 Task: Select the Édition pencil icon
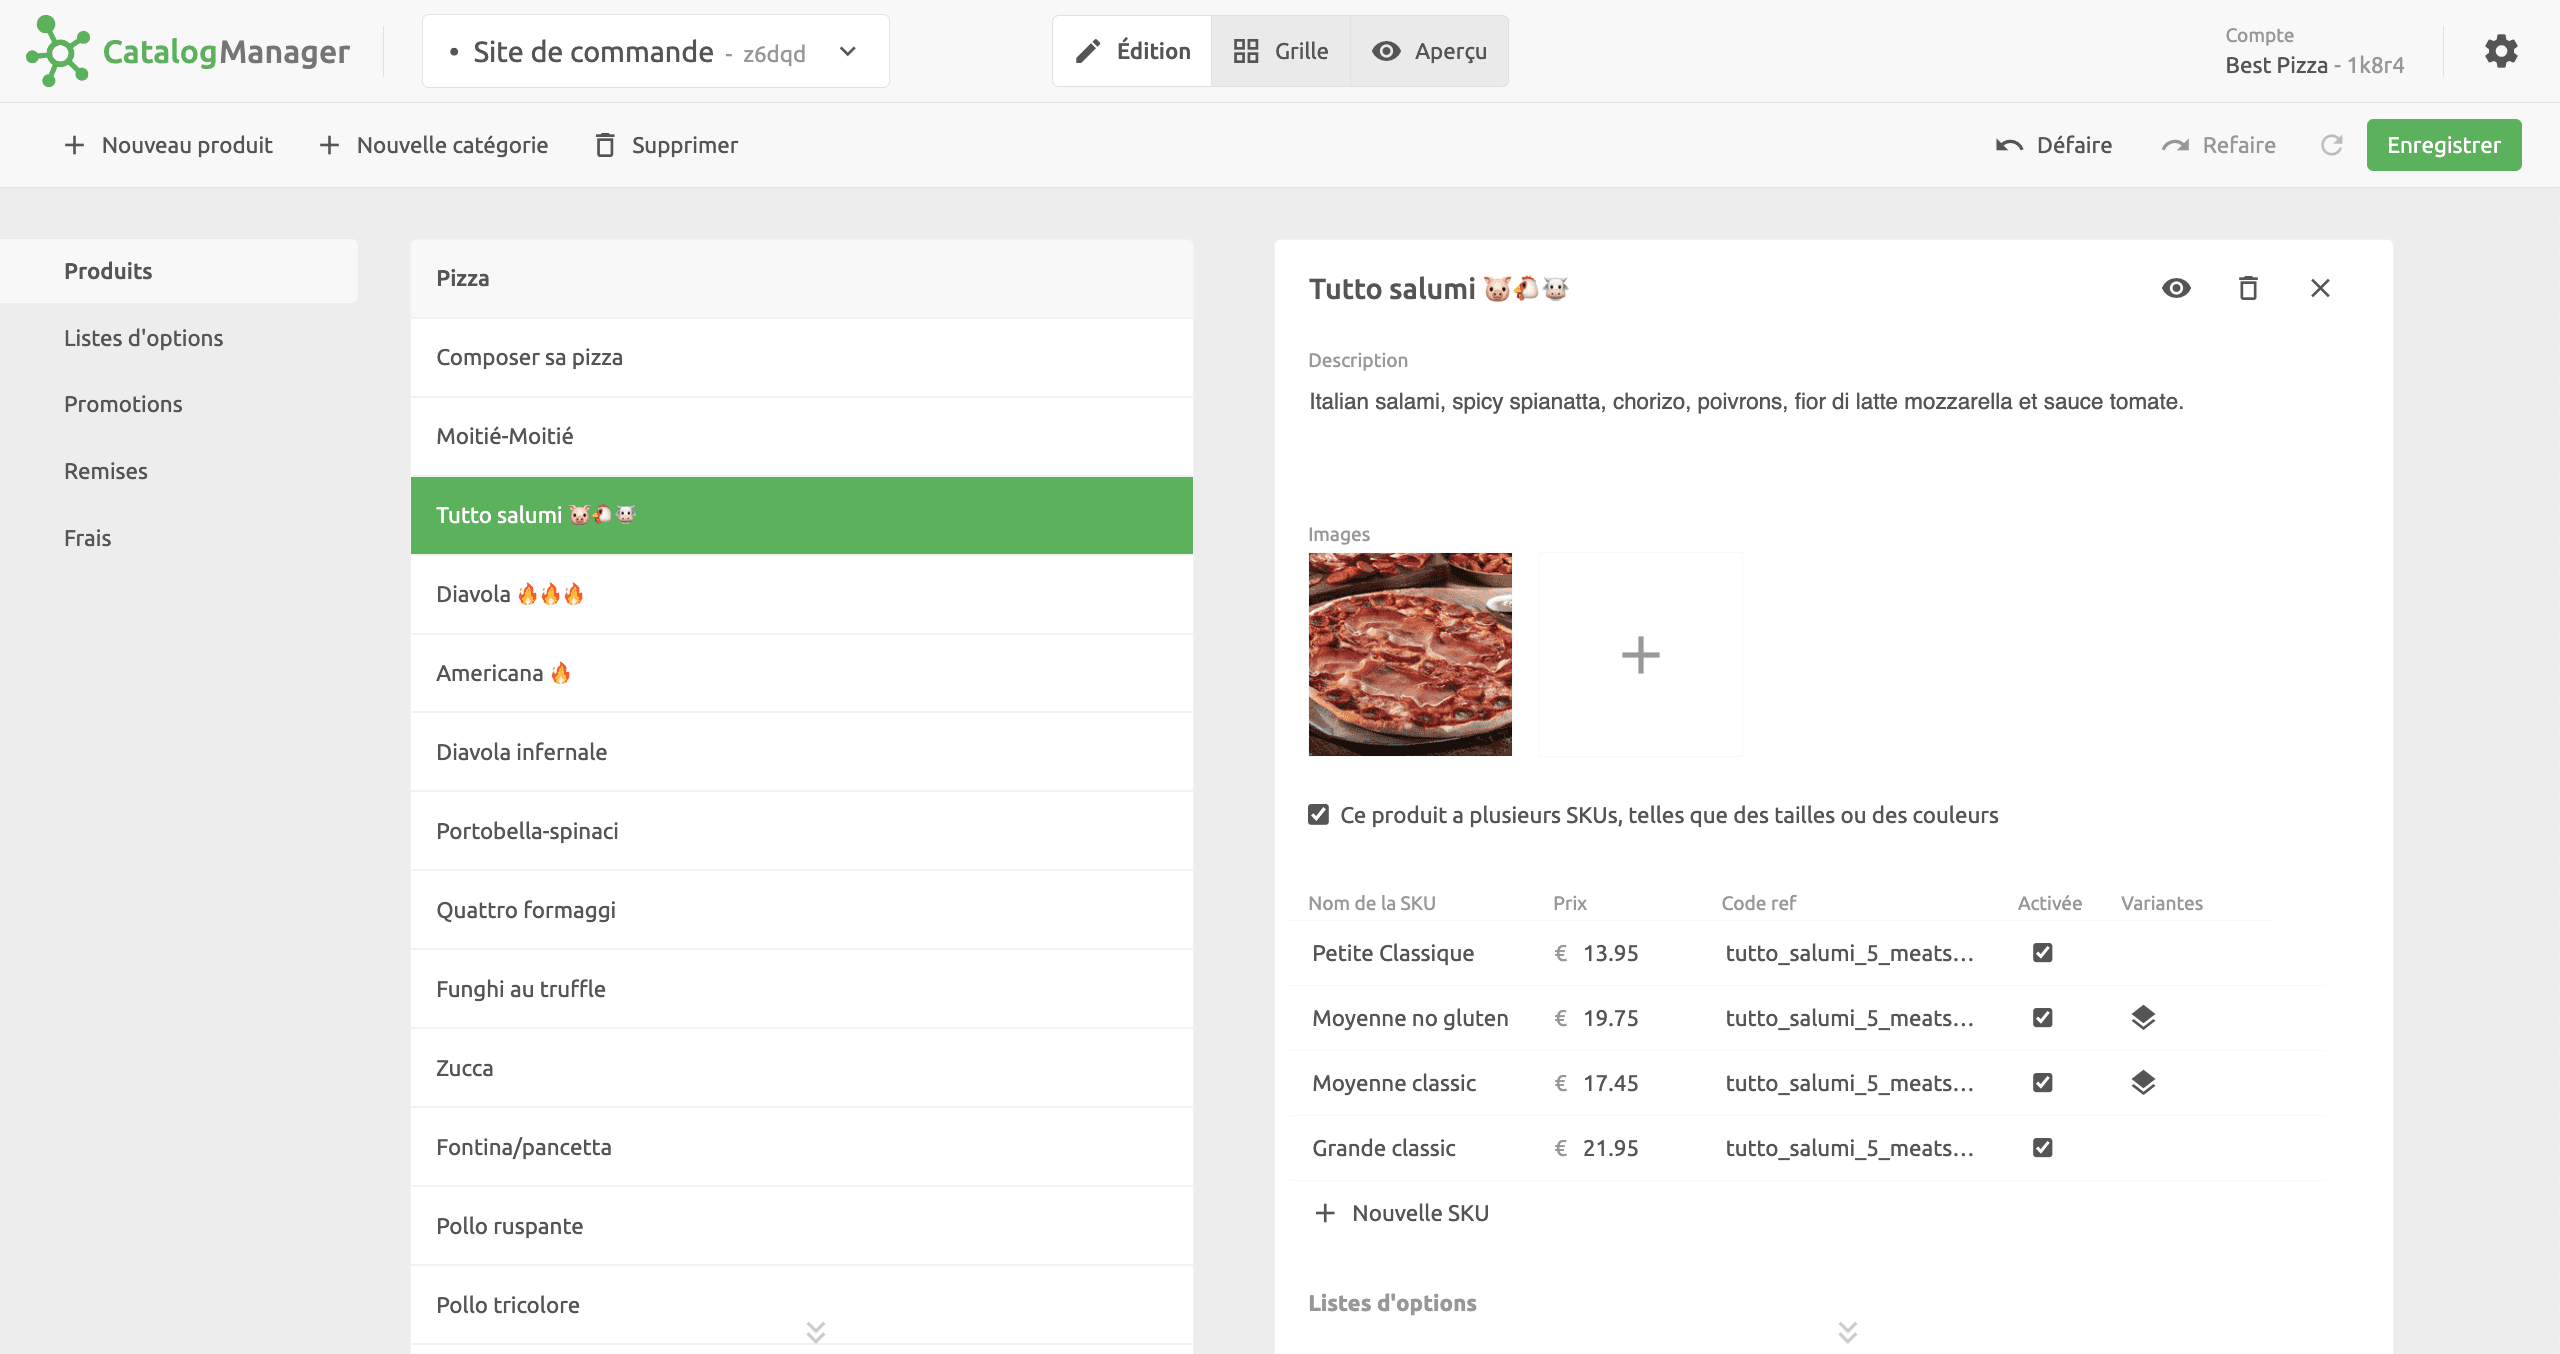point(1089,50)
